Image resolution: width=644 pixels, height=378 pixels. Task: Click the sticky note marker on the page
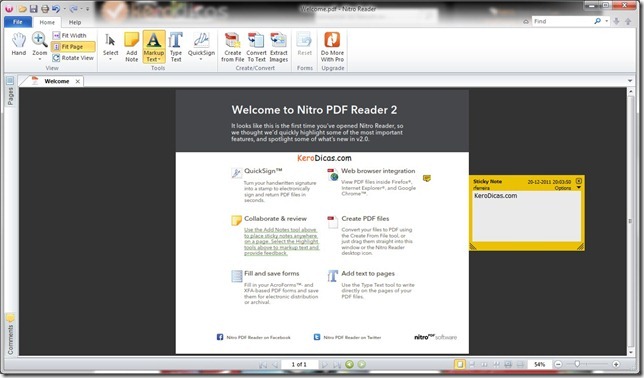pos(427,178)
